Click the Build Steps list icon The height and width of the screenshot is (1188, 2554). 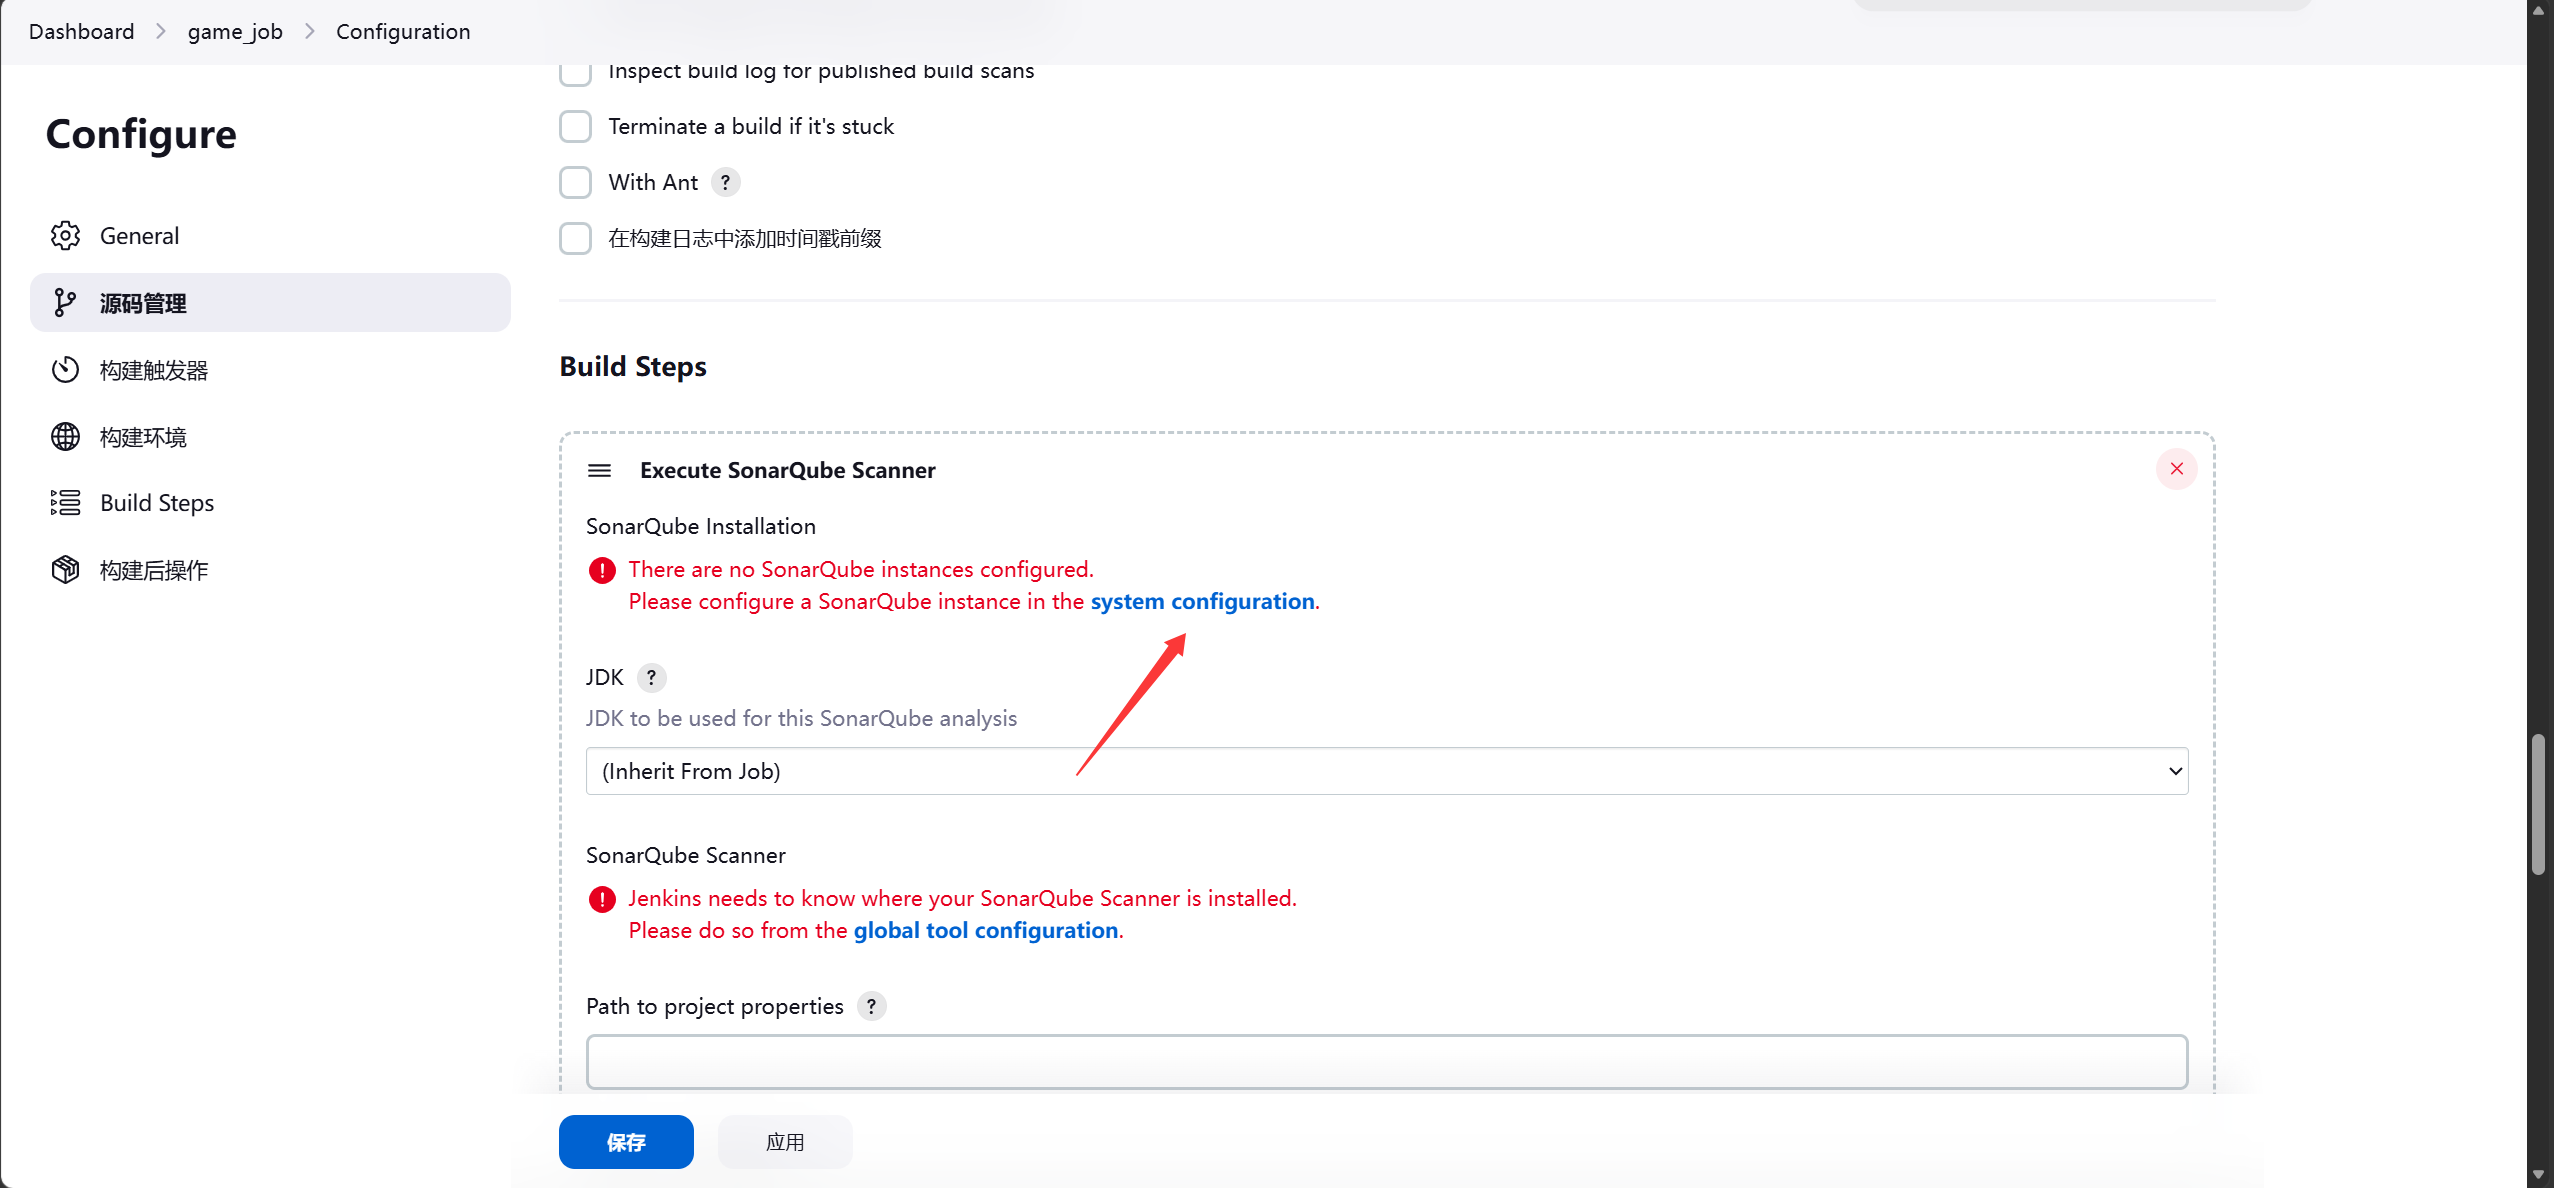tap(65, 503)
